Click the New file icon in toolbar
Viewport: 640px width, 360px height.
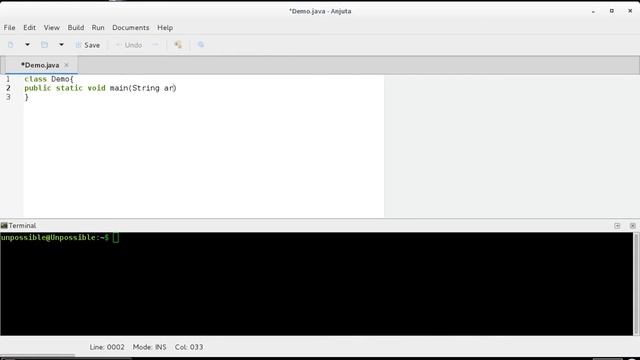(x=11, y=45)
